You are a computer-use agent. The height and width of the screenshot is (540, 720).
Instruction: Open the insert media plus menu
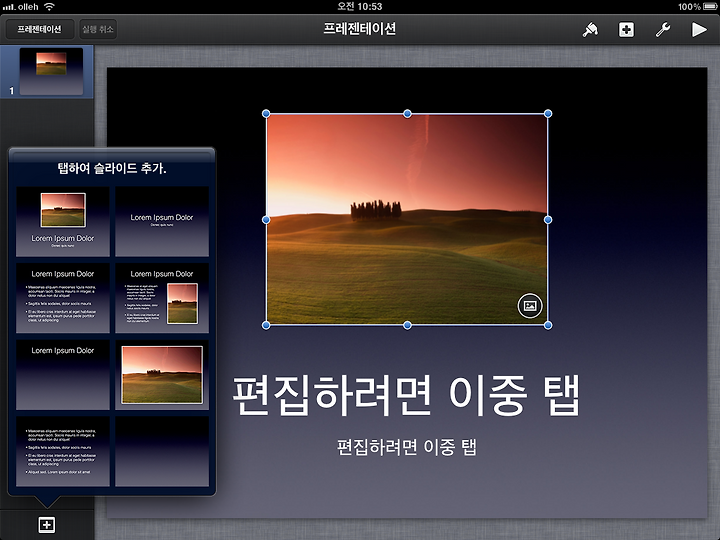(626, 30)
